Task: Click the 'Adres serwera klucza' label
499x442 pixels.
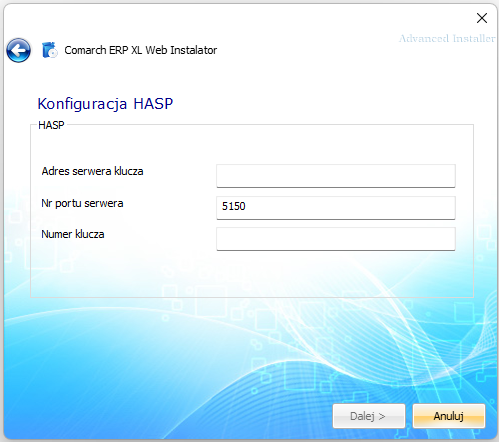Action: coord(92,171)
